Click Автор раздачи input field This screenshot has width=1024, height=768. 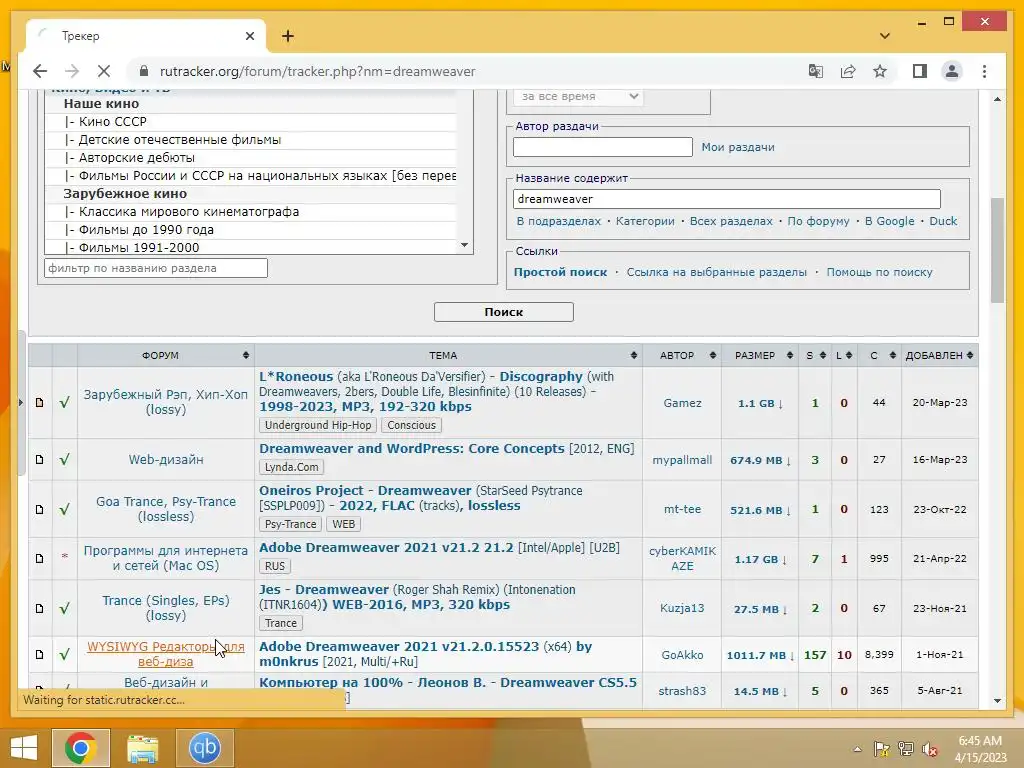[x=602, y=147]
